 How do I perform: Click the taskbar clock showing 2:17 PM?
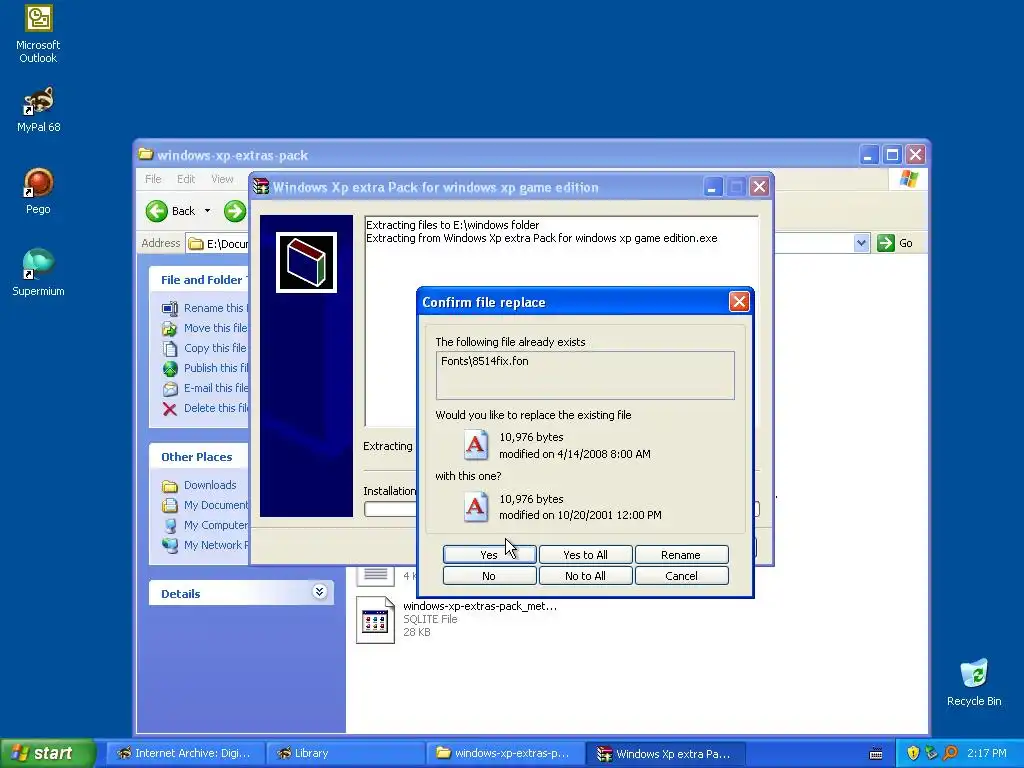(987, 754)
